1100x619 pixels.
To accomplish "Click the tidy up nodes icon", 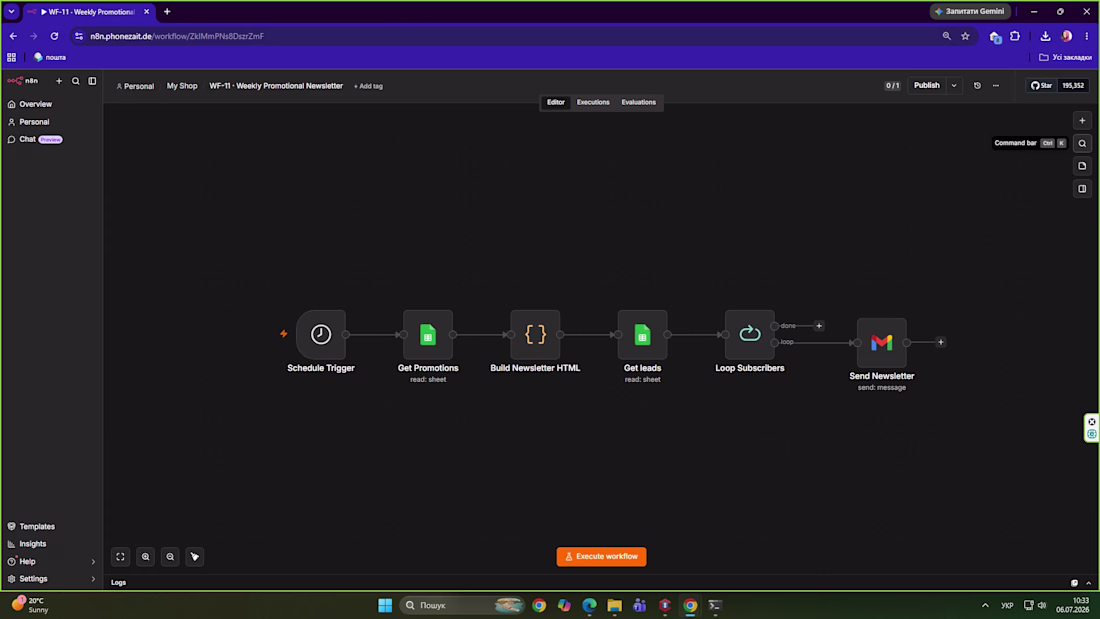I will [194, 557].
